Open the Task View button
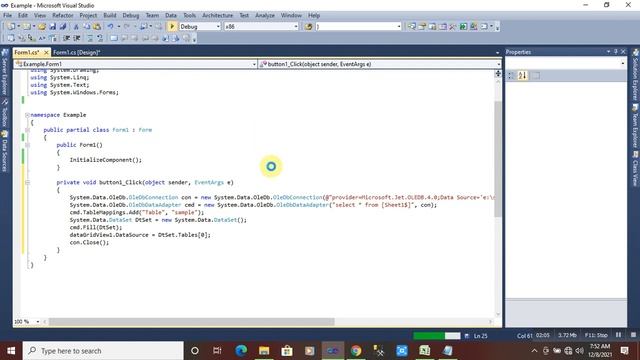640x360 pixels. tap(217, 351)
